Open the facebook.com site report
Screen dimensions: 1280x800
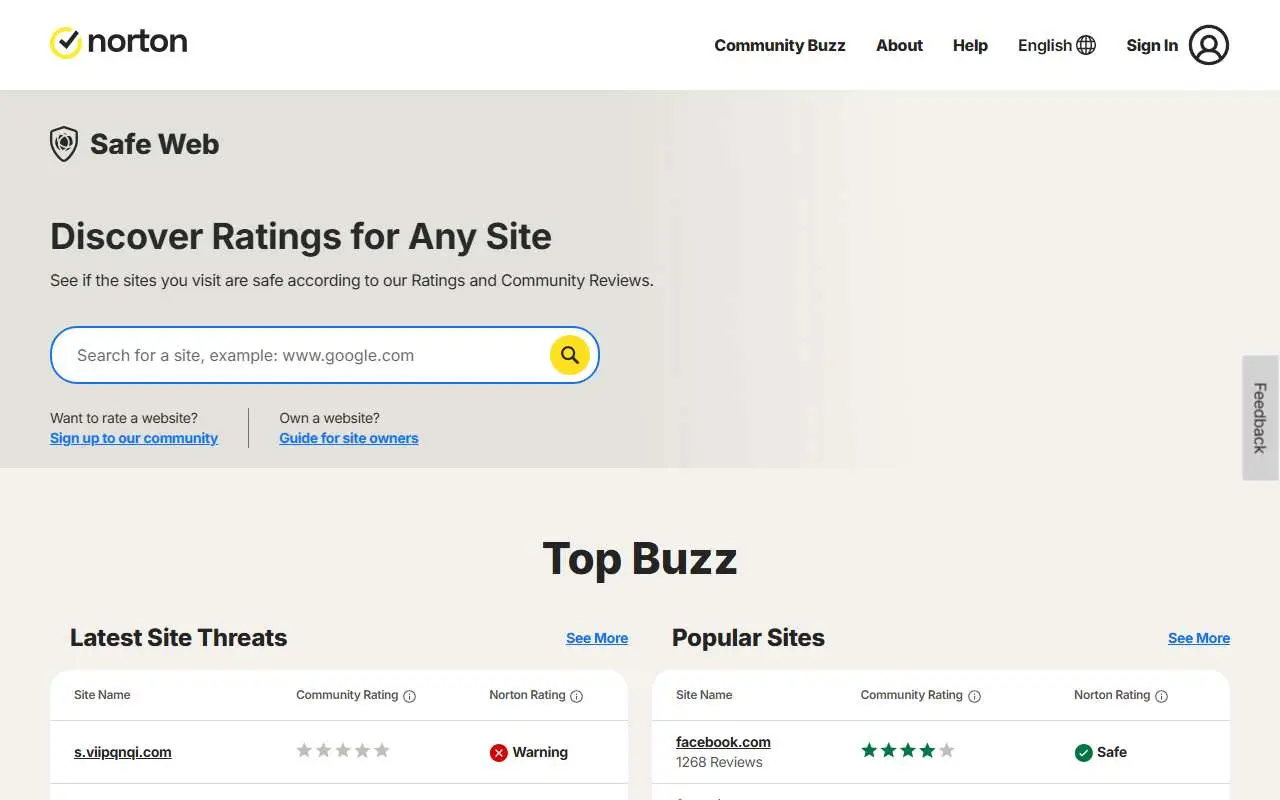coord(723,742)
